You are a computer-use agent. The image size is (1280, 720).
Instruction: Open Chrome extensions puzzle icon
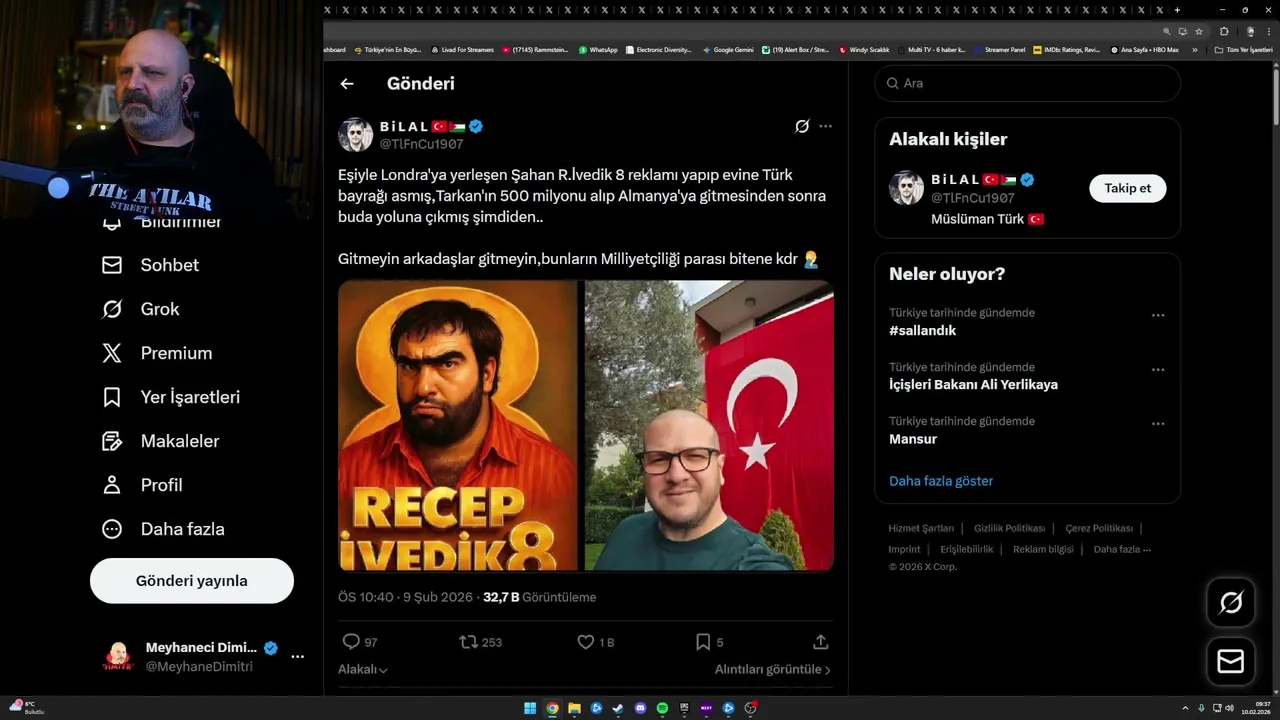coord(1224,31)
